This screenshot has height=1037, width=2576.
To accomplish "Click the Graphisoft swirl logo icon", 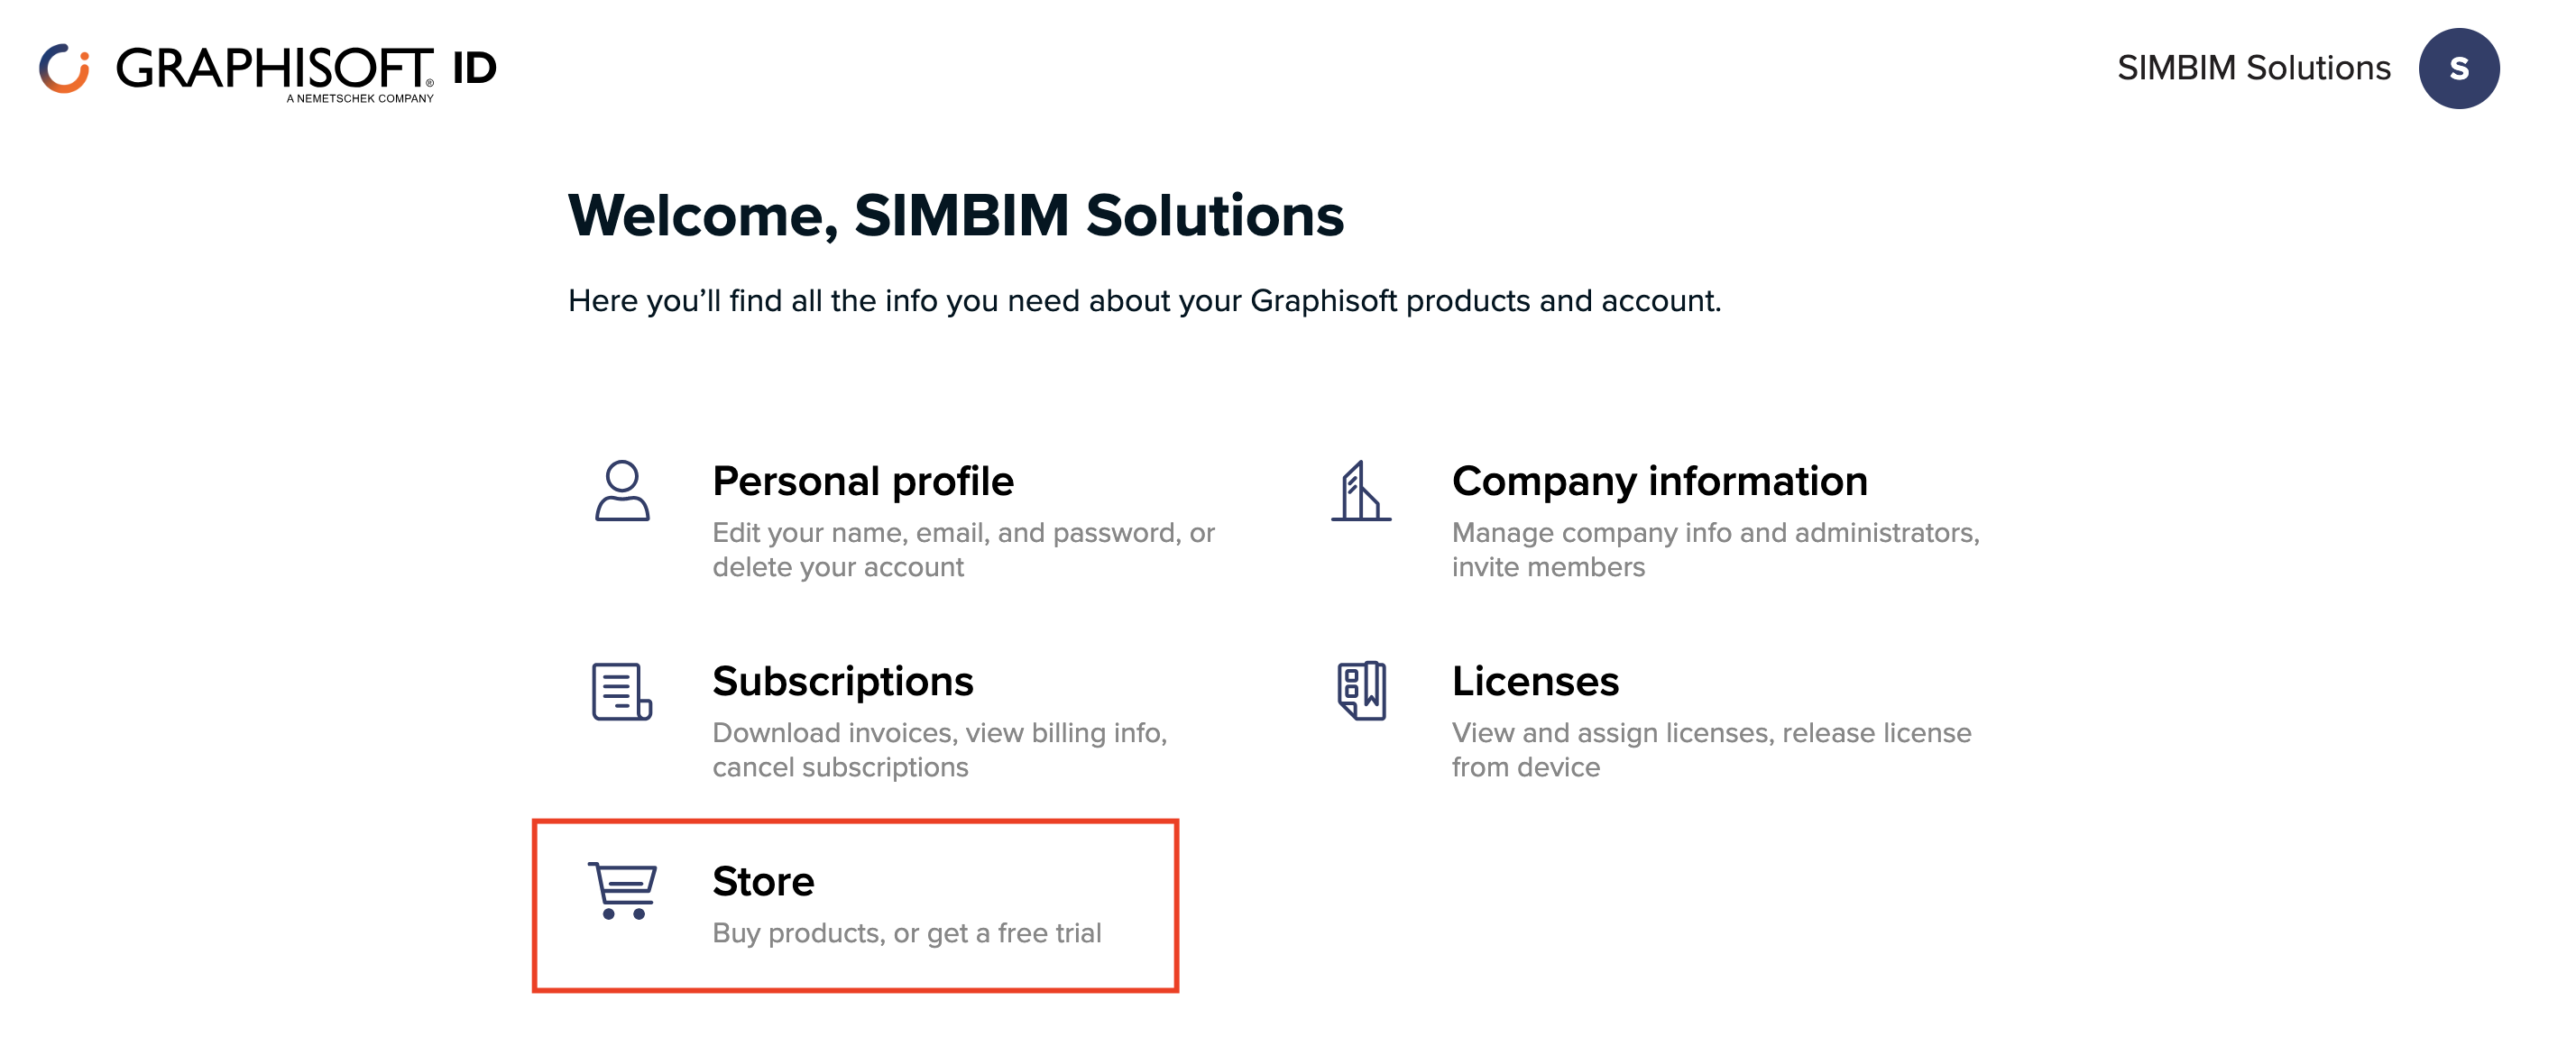I will (64, 68).
